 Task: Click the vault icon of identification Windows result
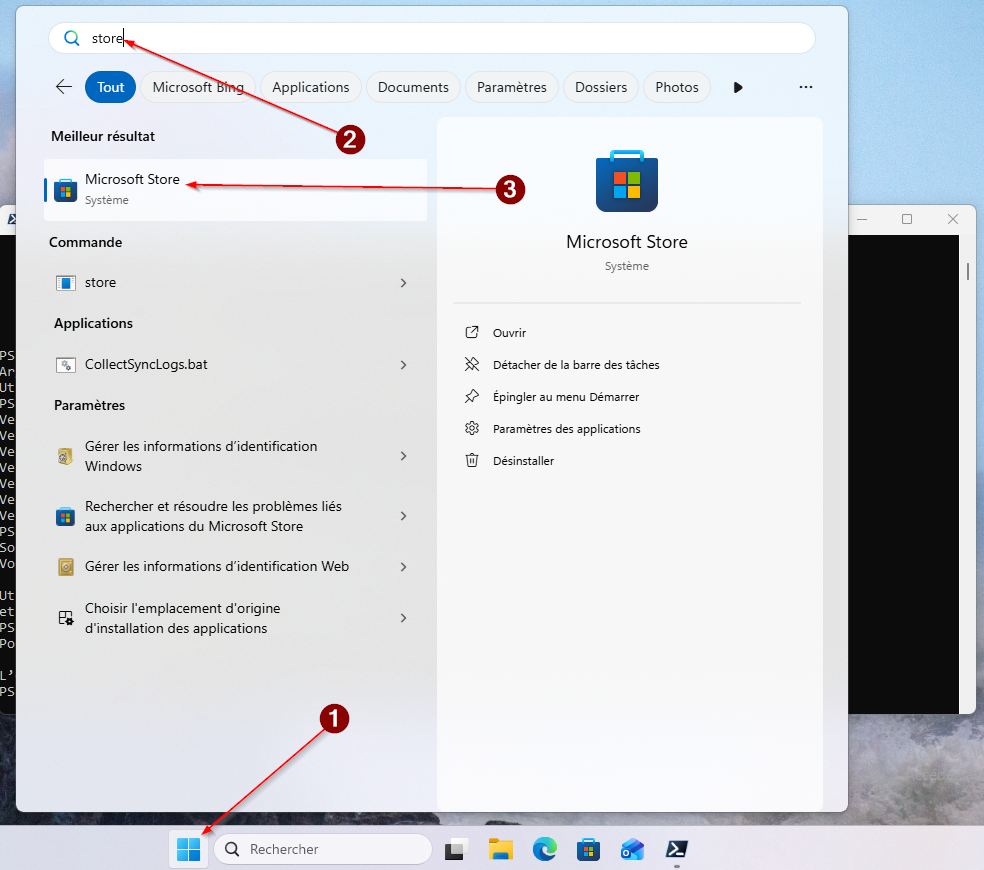pyautogui.click(x=65, y=456)
